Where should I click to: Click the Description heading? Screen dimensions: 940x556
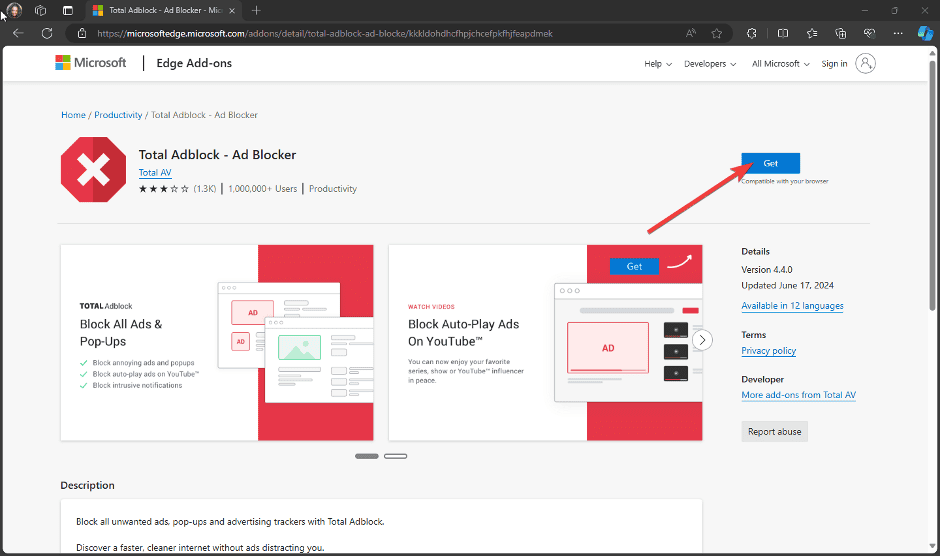click(x=88, y=485)
